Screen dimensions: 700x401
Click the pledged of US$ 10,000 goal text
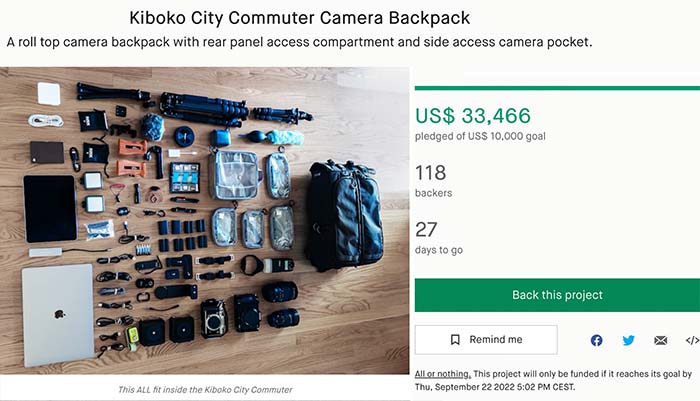click(x=480, y=136)
